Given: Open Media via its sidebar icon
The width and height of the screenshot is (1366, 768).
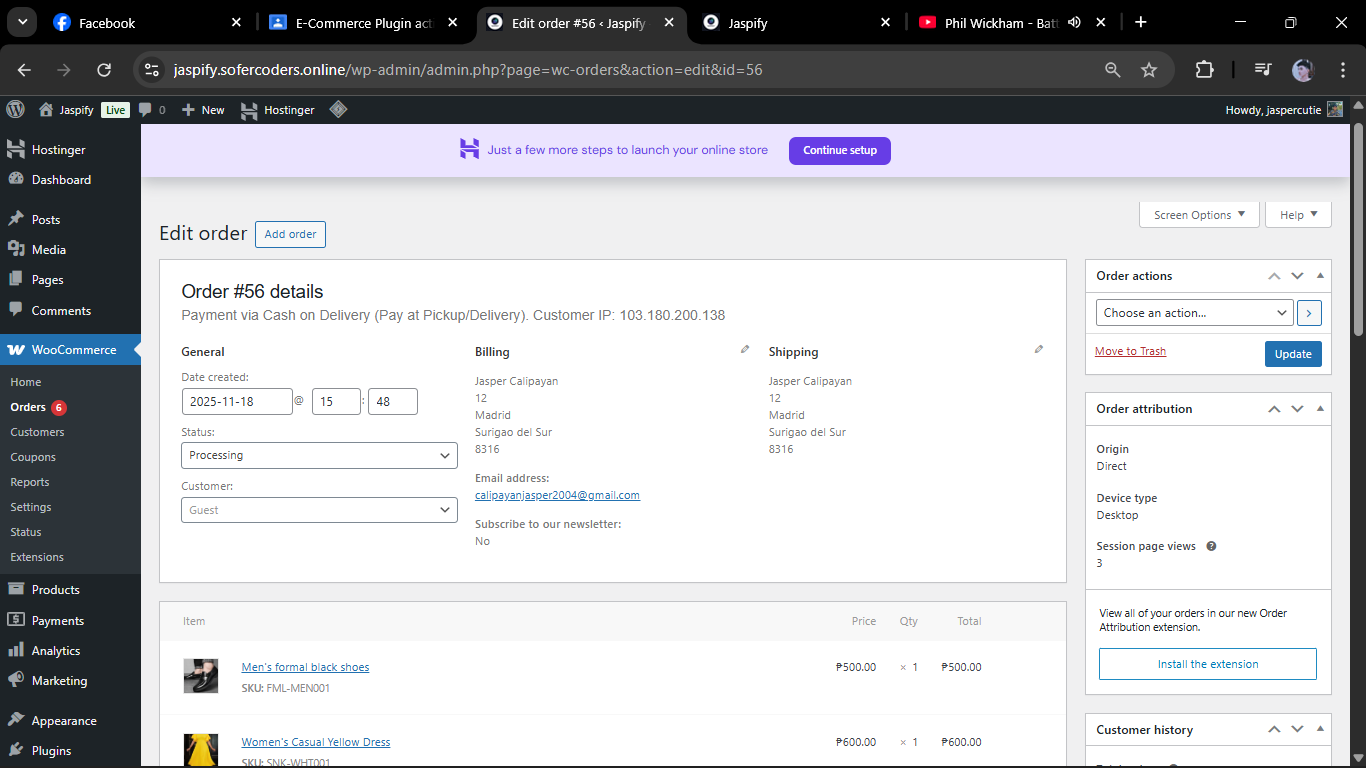Looking at the screenshot, I should tap(18, 249).
